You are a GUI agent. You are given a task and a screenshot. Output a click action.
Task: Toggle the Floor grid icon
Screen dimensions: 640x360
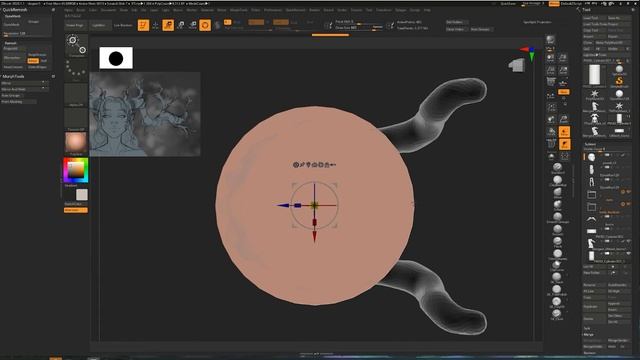[x=563, y=83]
